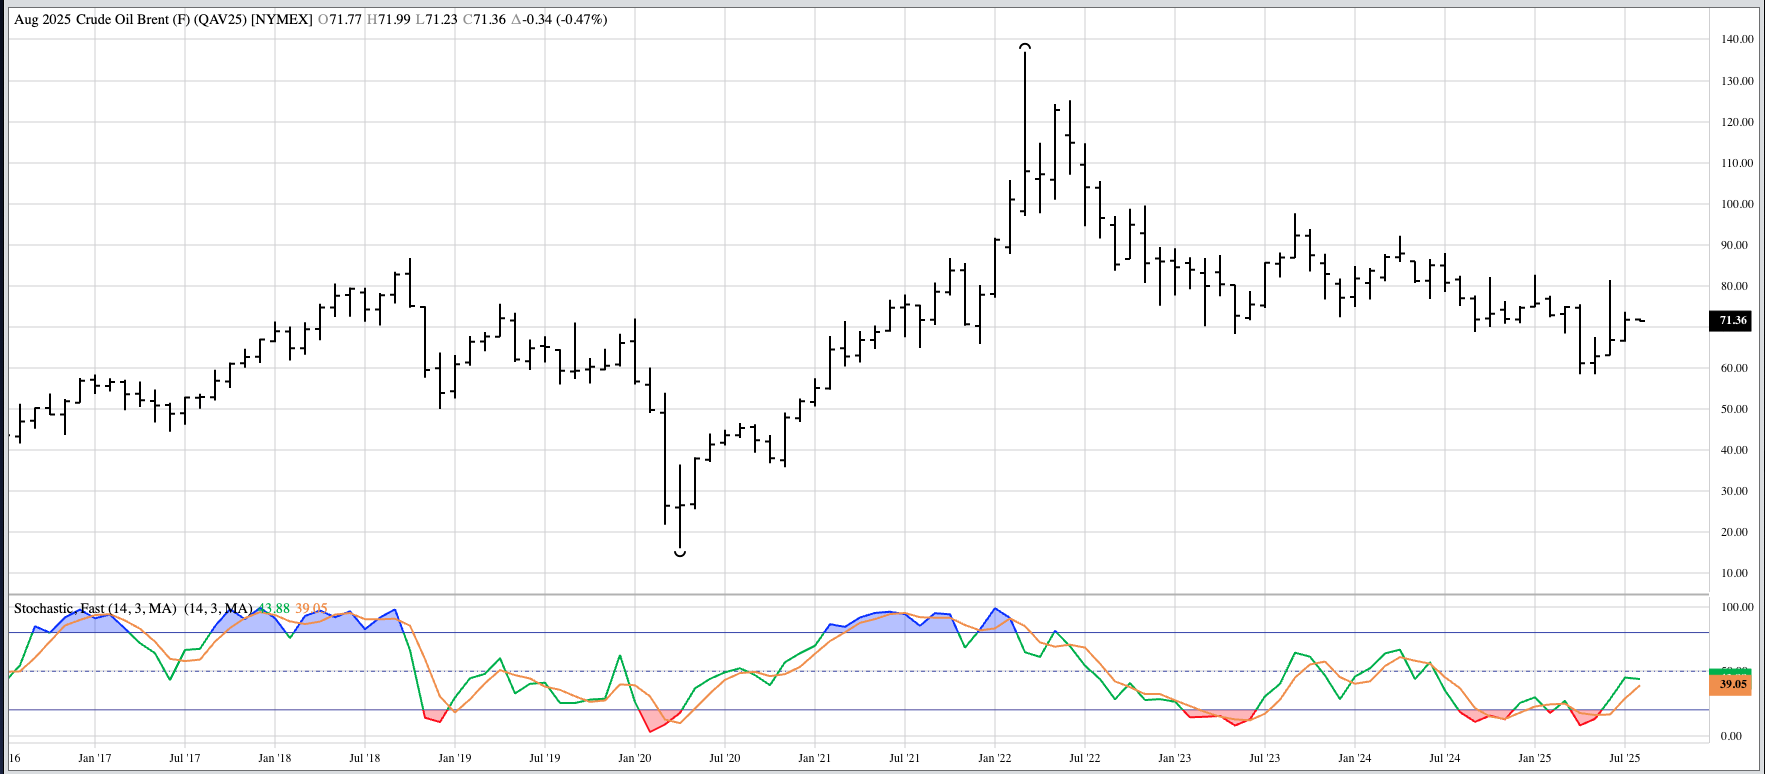Click the closing price C71.36 in header

coord(485,19)
